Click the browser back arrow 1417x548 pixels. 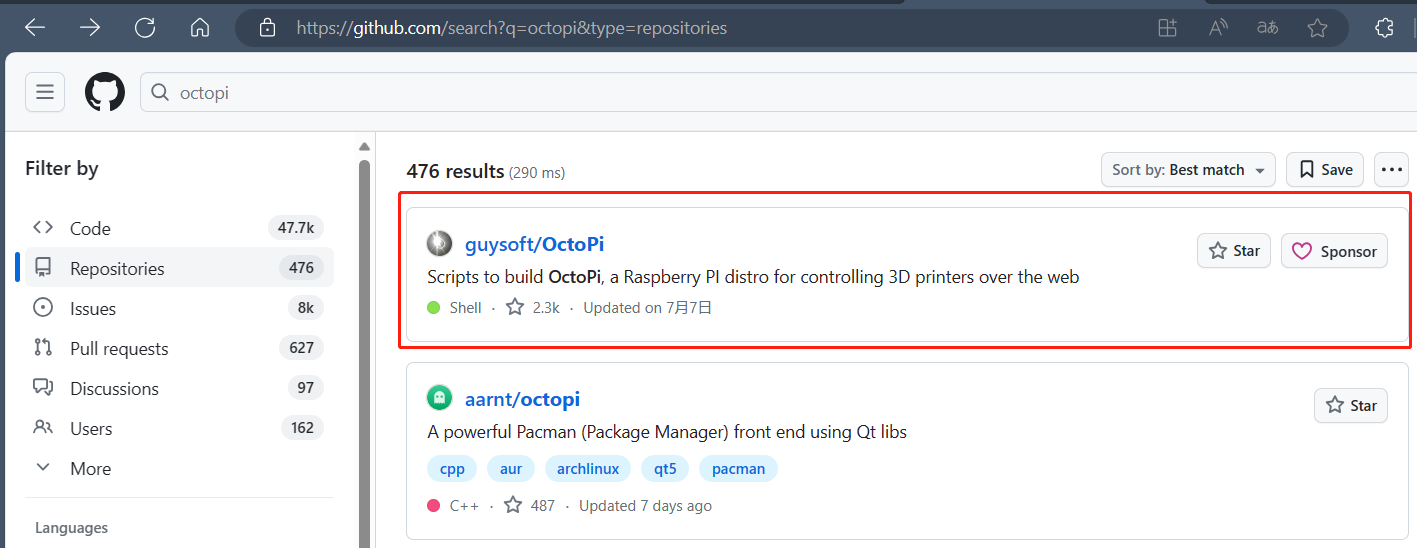coord(35,28)
